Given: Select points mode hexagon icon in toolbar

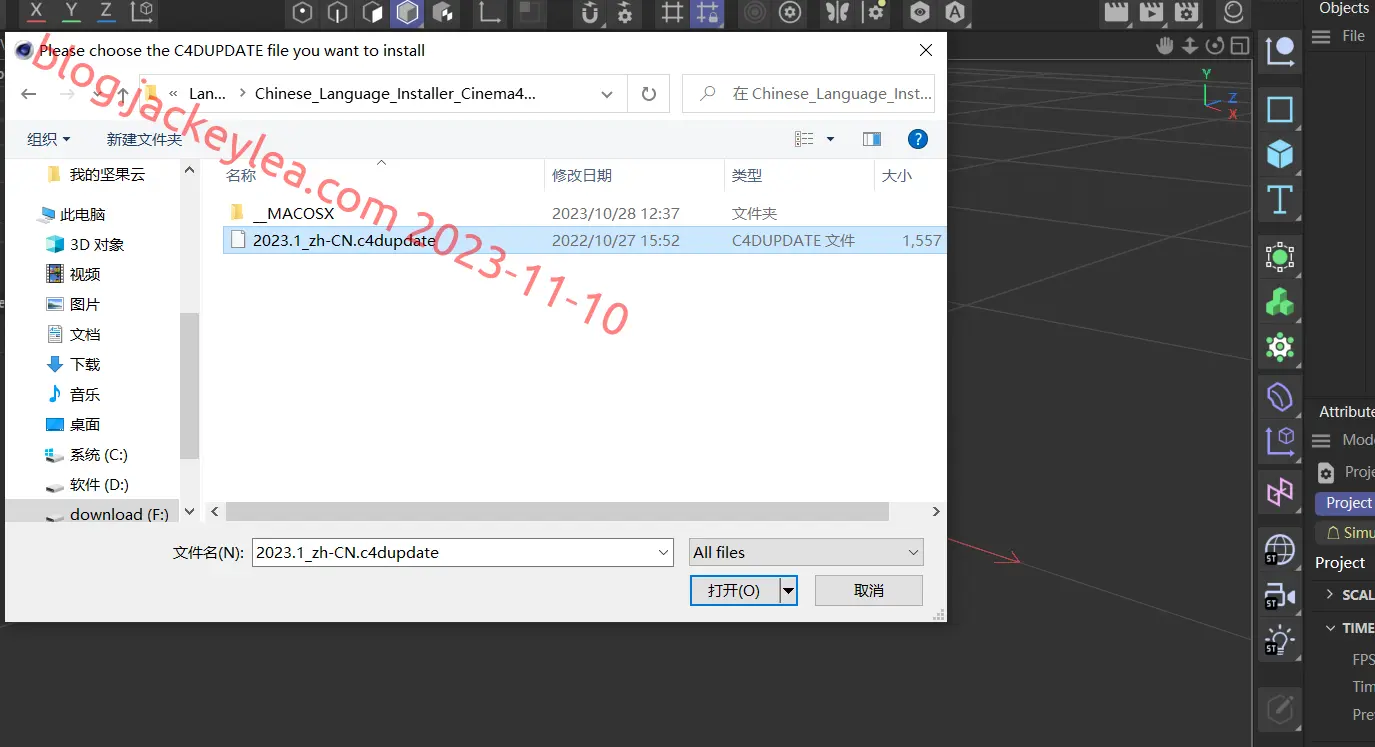Looking at the screenshot, I should tap(302, 12).
